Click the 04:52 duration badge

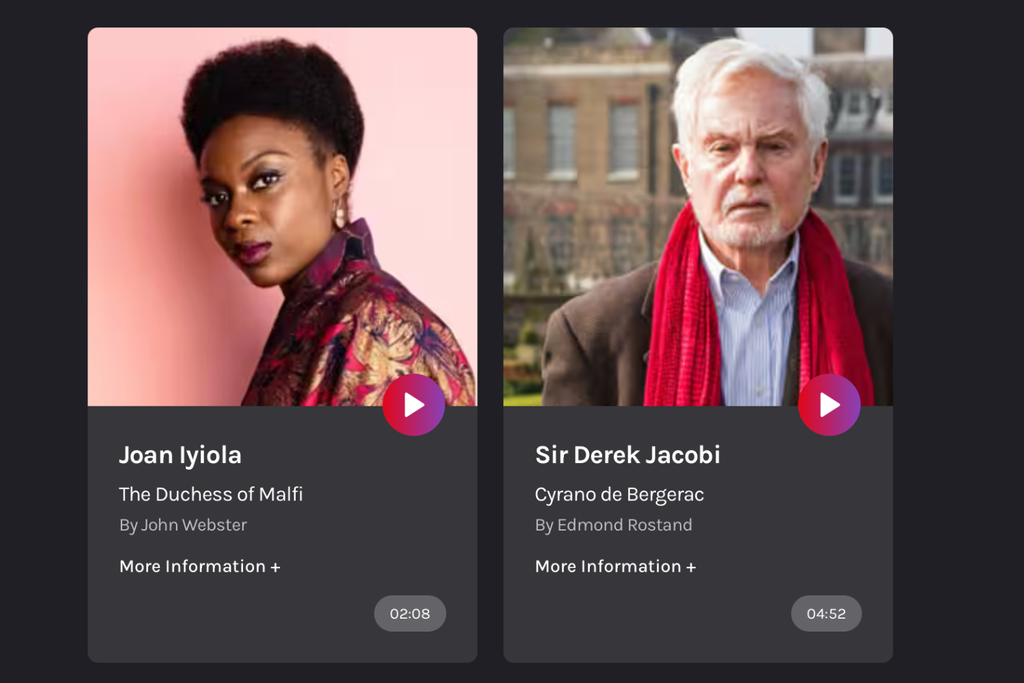(x=826, y=614)
